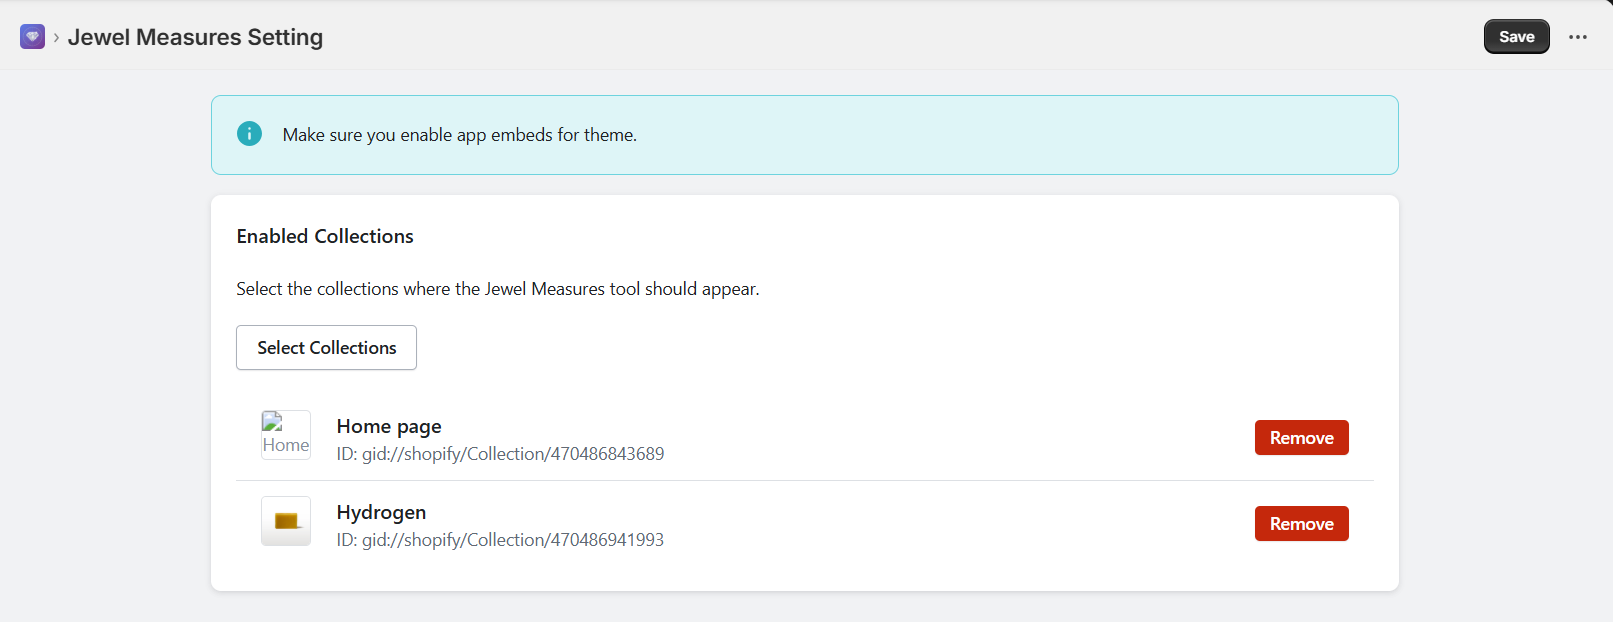Click the breadcrumb chevron beside the app icon
The width and height of the screenshot is (1613, 622).
click(x=56, y=38)
